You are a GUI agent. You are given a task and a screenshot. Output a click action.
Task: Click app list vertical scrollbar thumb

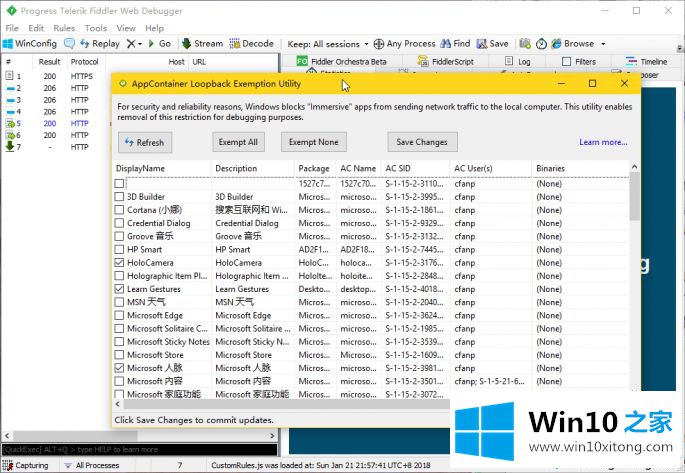tap(634, 197)
